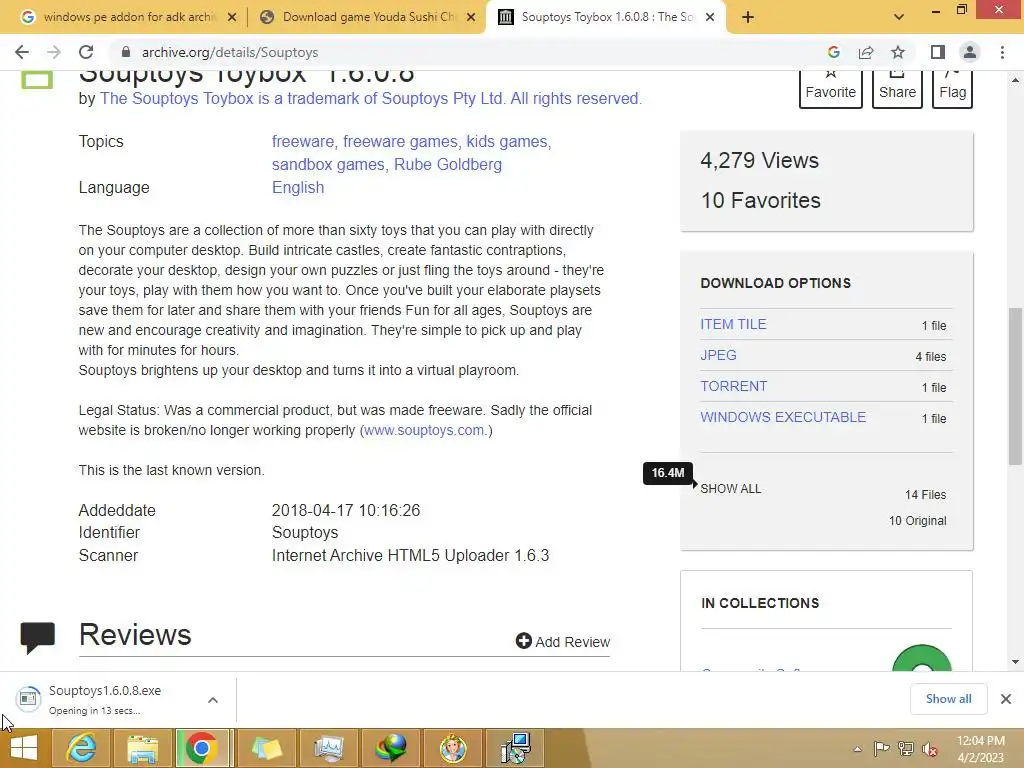Open the kids games topic link
1024x768 pixels.
tap(507, 142)
